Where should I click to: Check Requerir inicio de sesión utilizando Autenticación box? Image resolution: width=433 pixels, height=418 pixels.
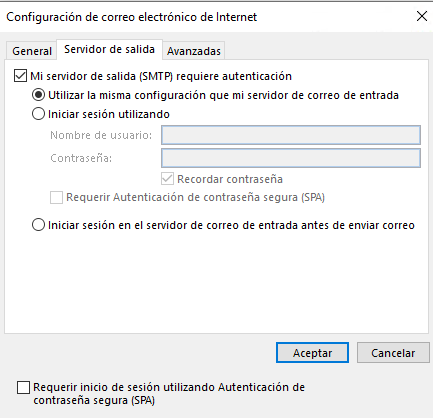click(x=23, y=388)
